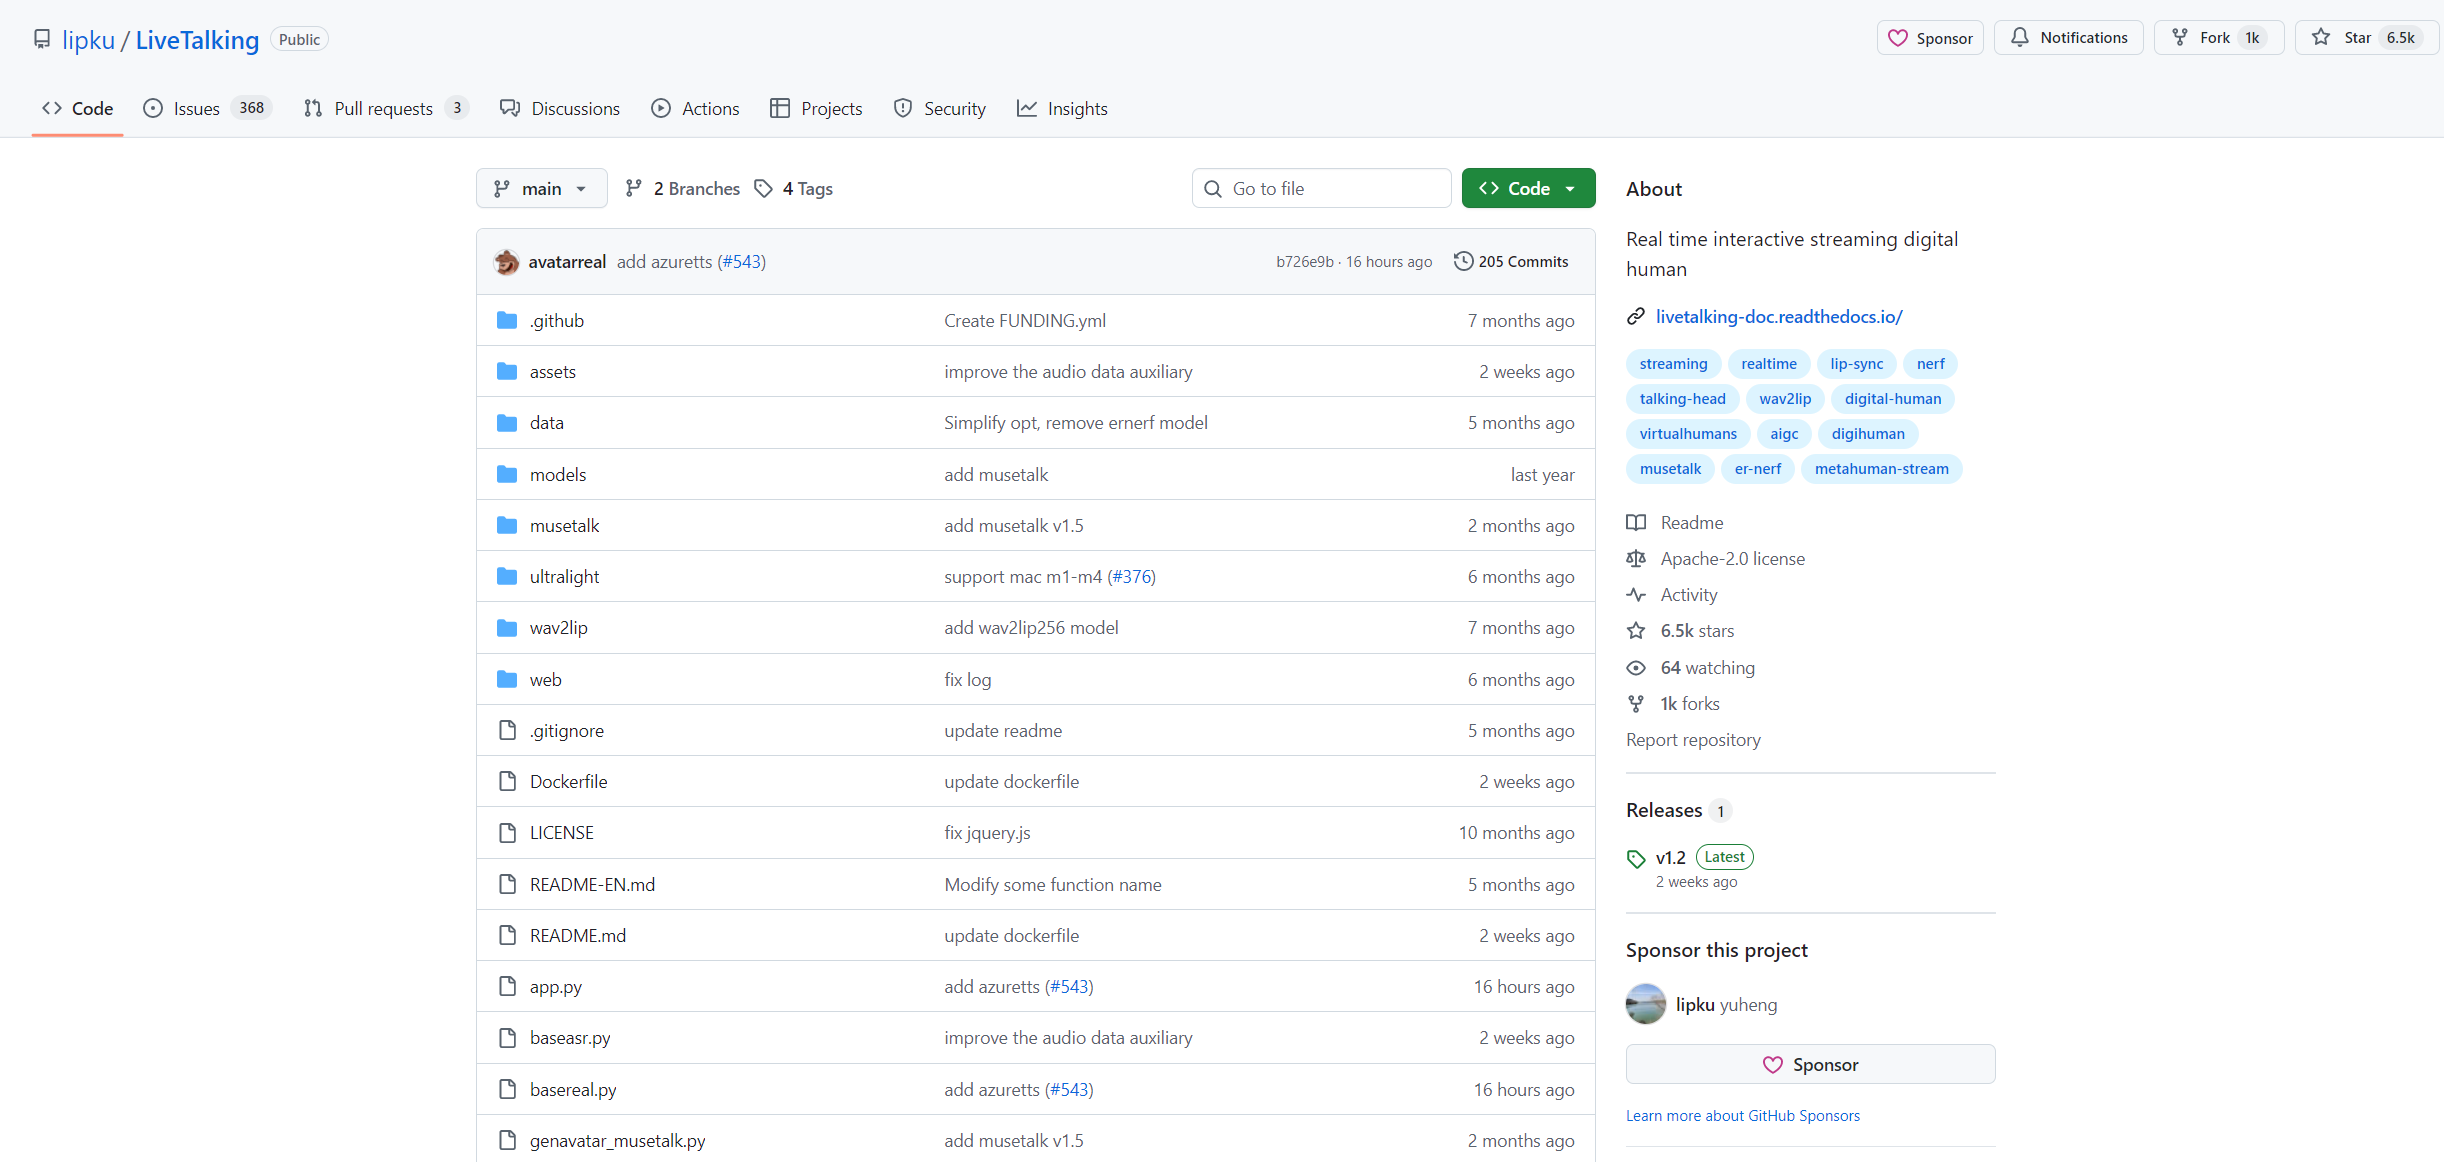Screen dimensions: 2444x1162
Task: Open the livetalking-doc.readthedocs.io link
Action: click(1779, 317)
